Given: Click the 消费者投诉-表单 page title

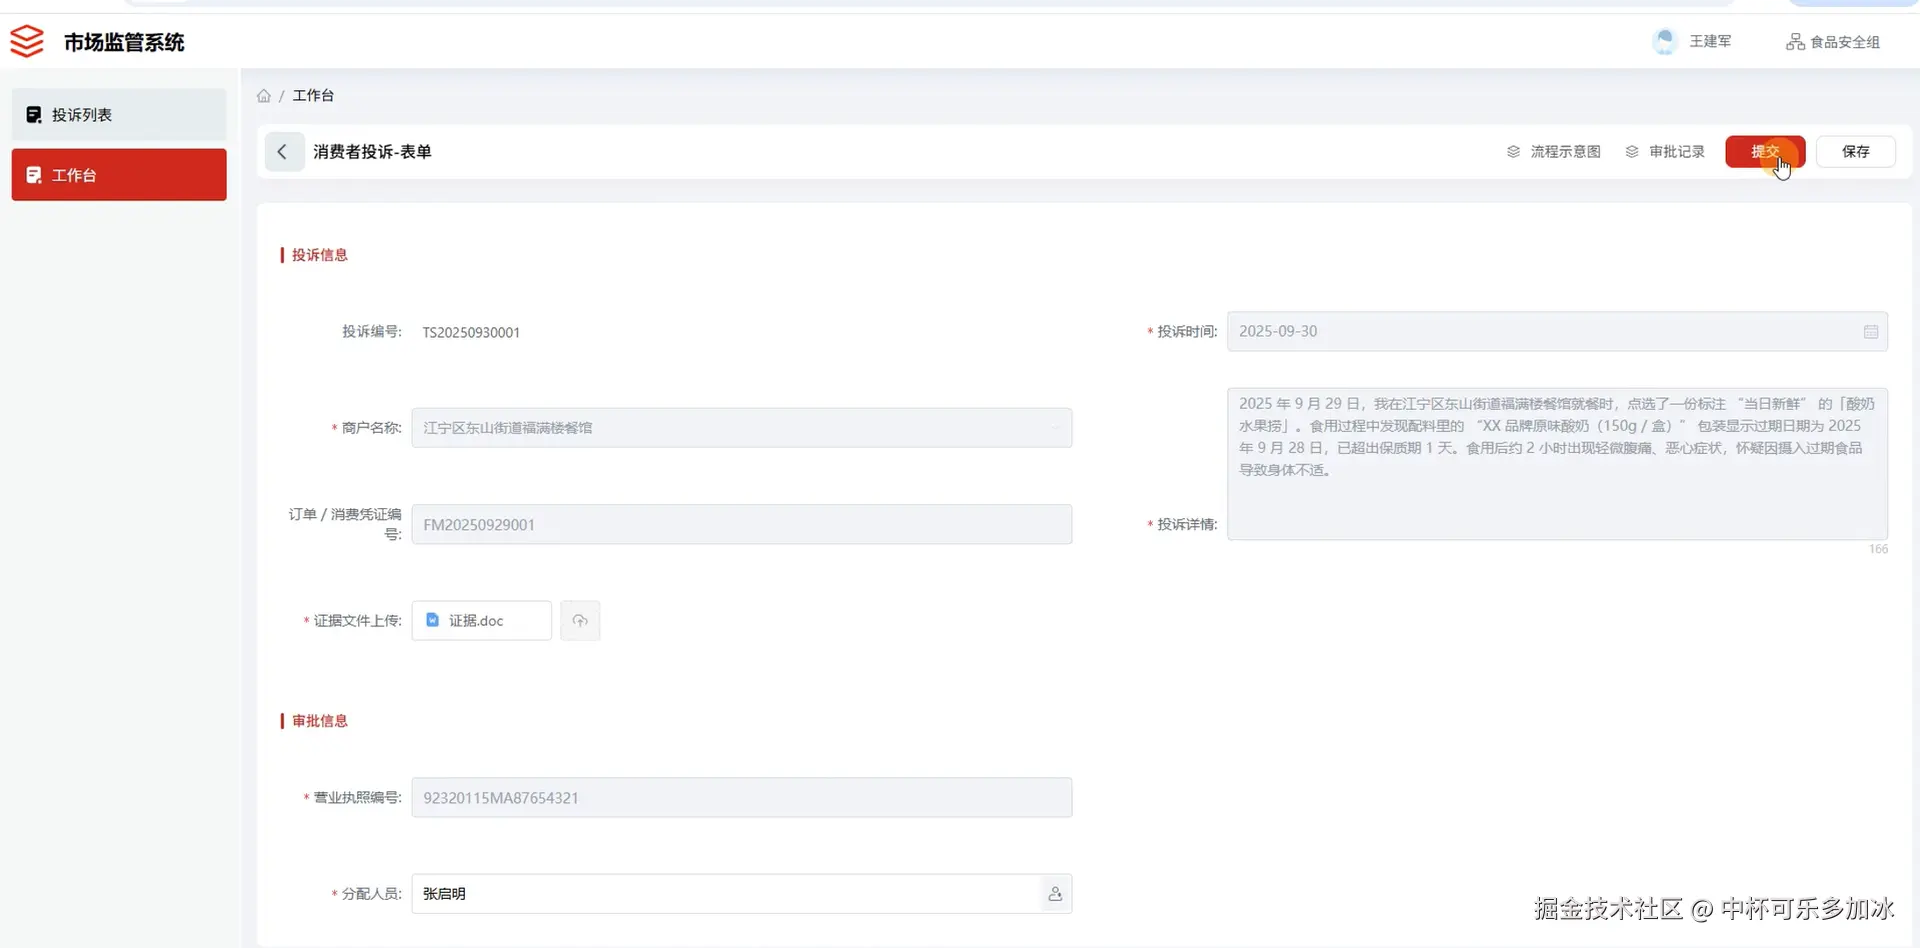Looking at the screenshot, I should pyautogui.click(x=372, y=152).
